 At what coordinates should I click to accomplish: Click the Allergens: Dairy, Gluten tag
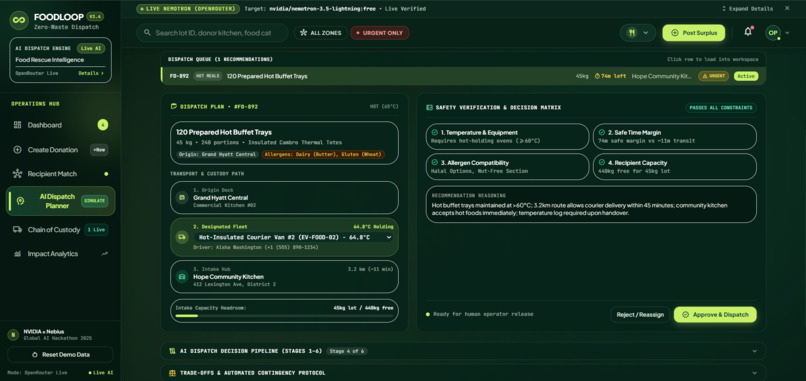323,155
